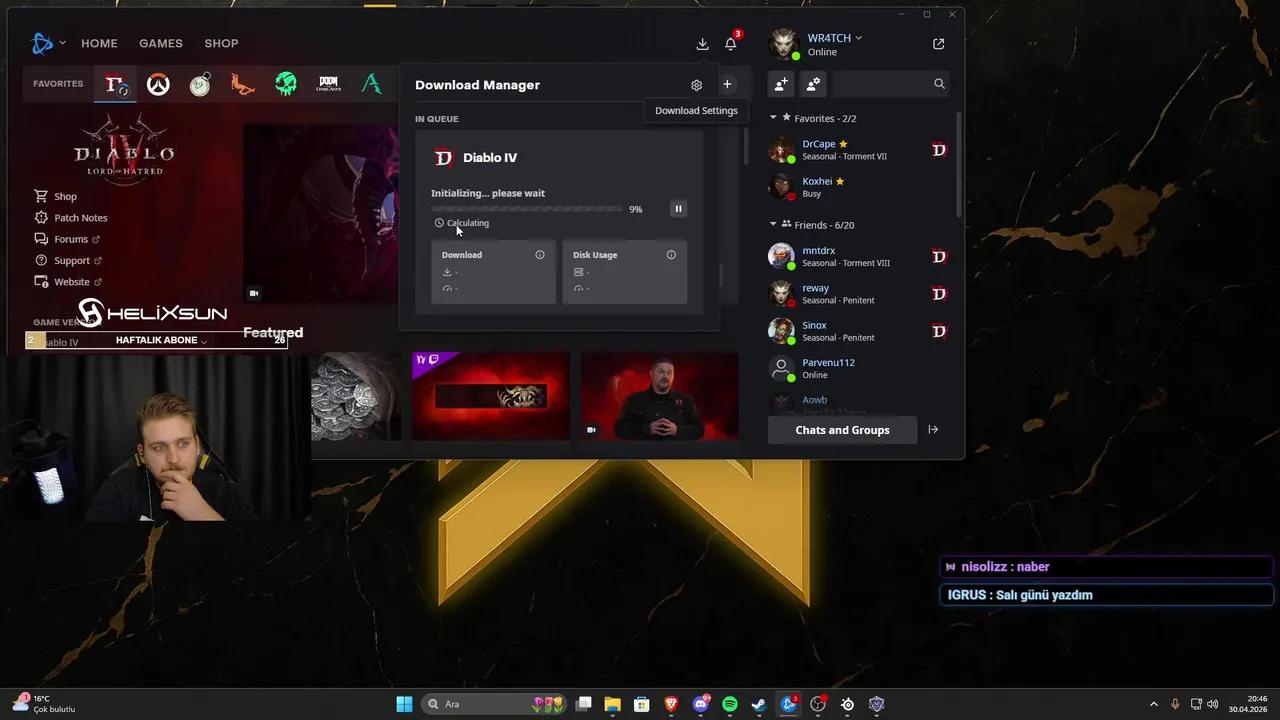This screenshot has width=1280, height=720.
Task: Click the downloads arrow icon in the header
Action: [x=702, y=44]
